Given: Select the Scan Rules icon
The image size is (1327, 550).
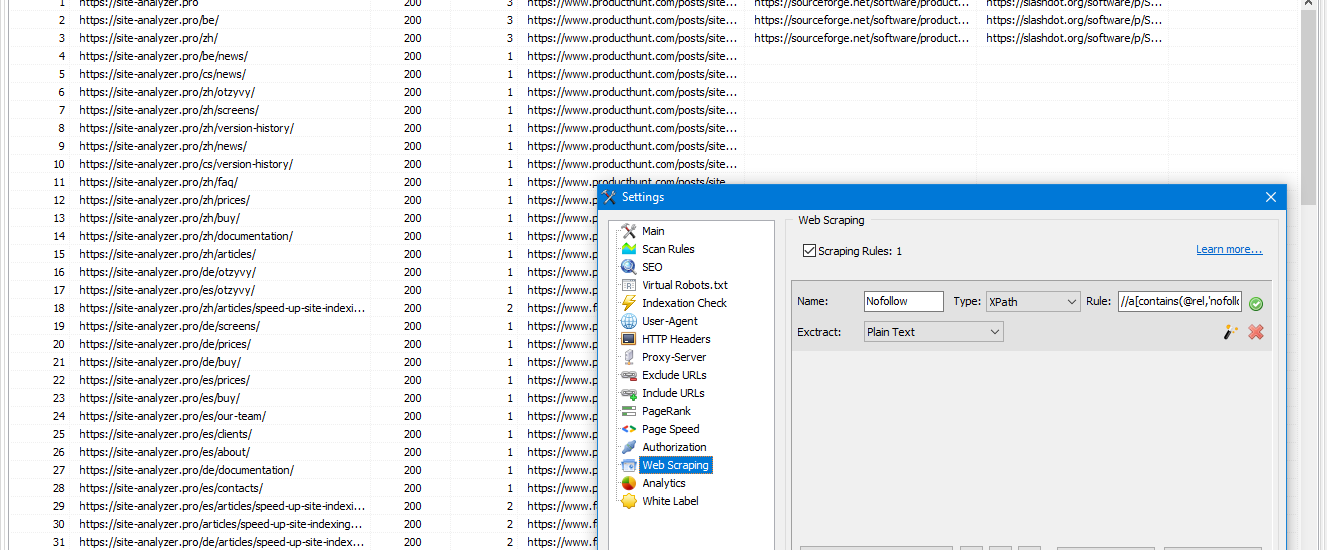Looking at the screenshot, I should [628, 249].
